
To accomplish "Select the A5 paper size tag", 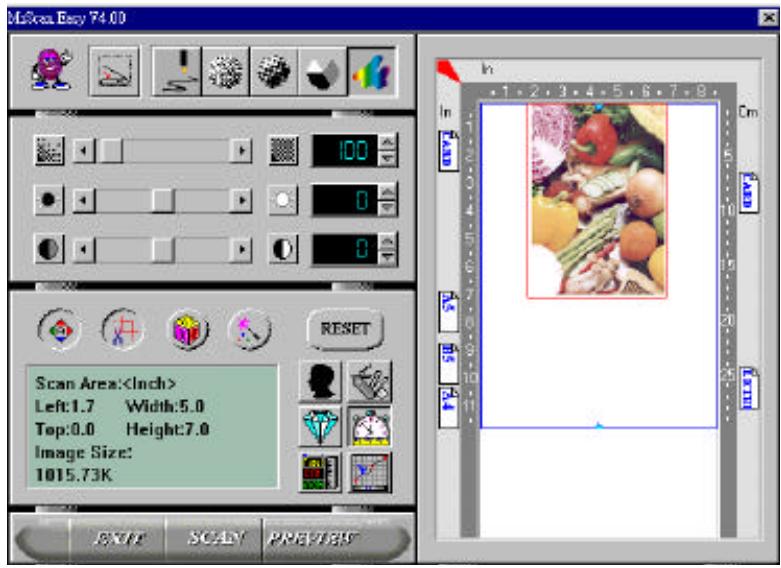I will [448, 311].
